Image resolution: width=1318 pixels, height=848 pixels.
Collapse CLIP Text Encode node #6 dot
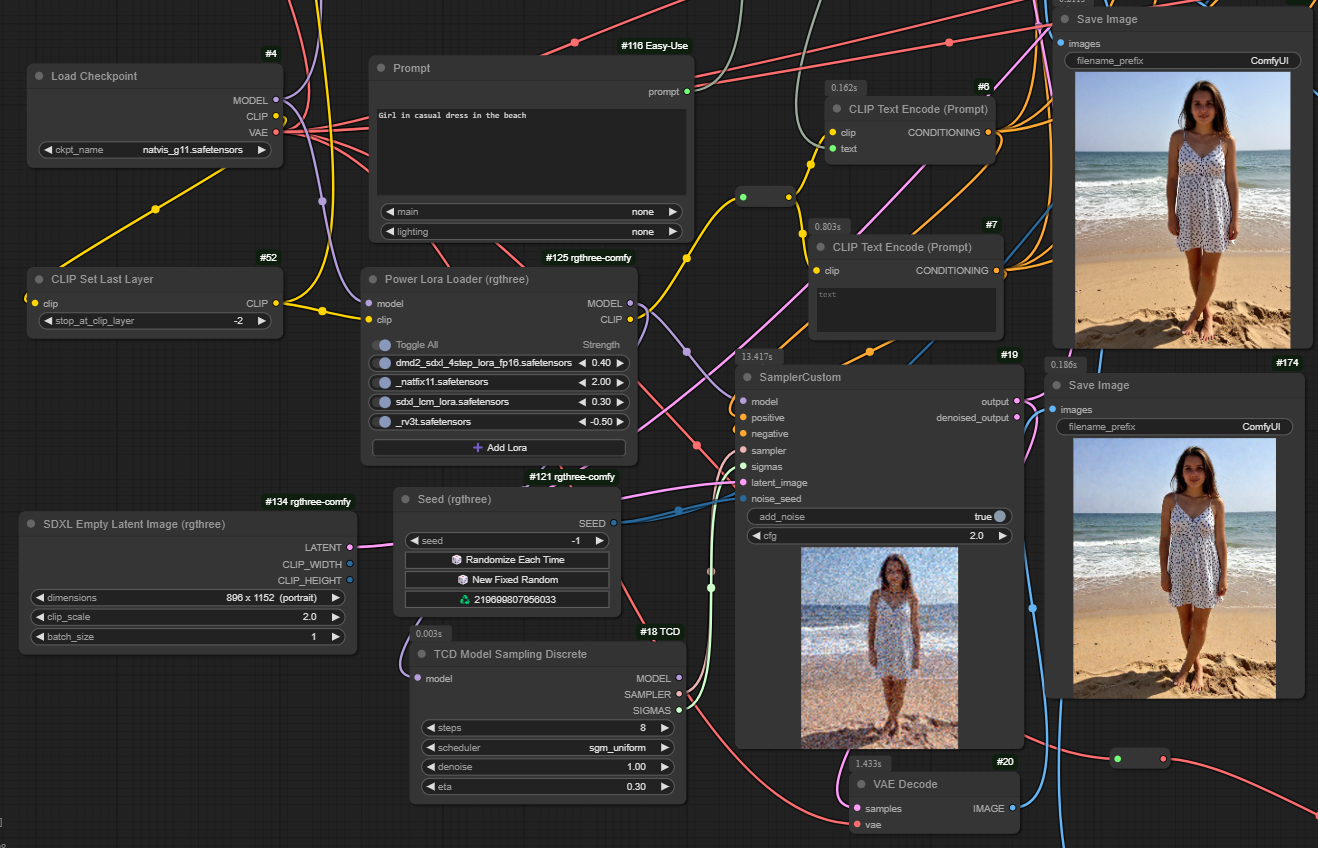pyautogui.click(x=838, y=109)
